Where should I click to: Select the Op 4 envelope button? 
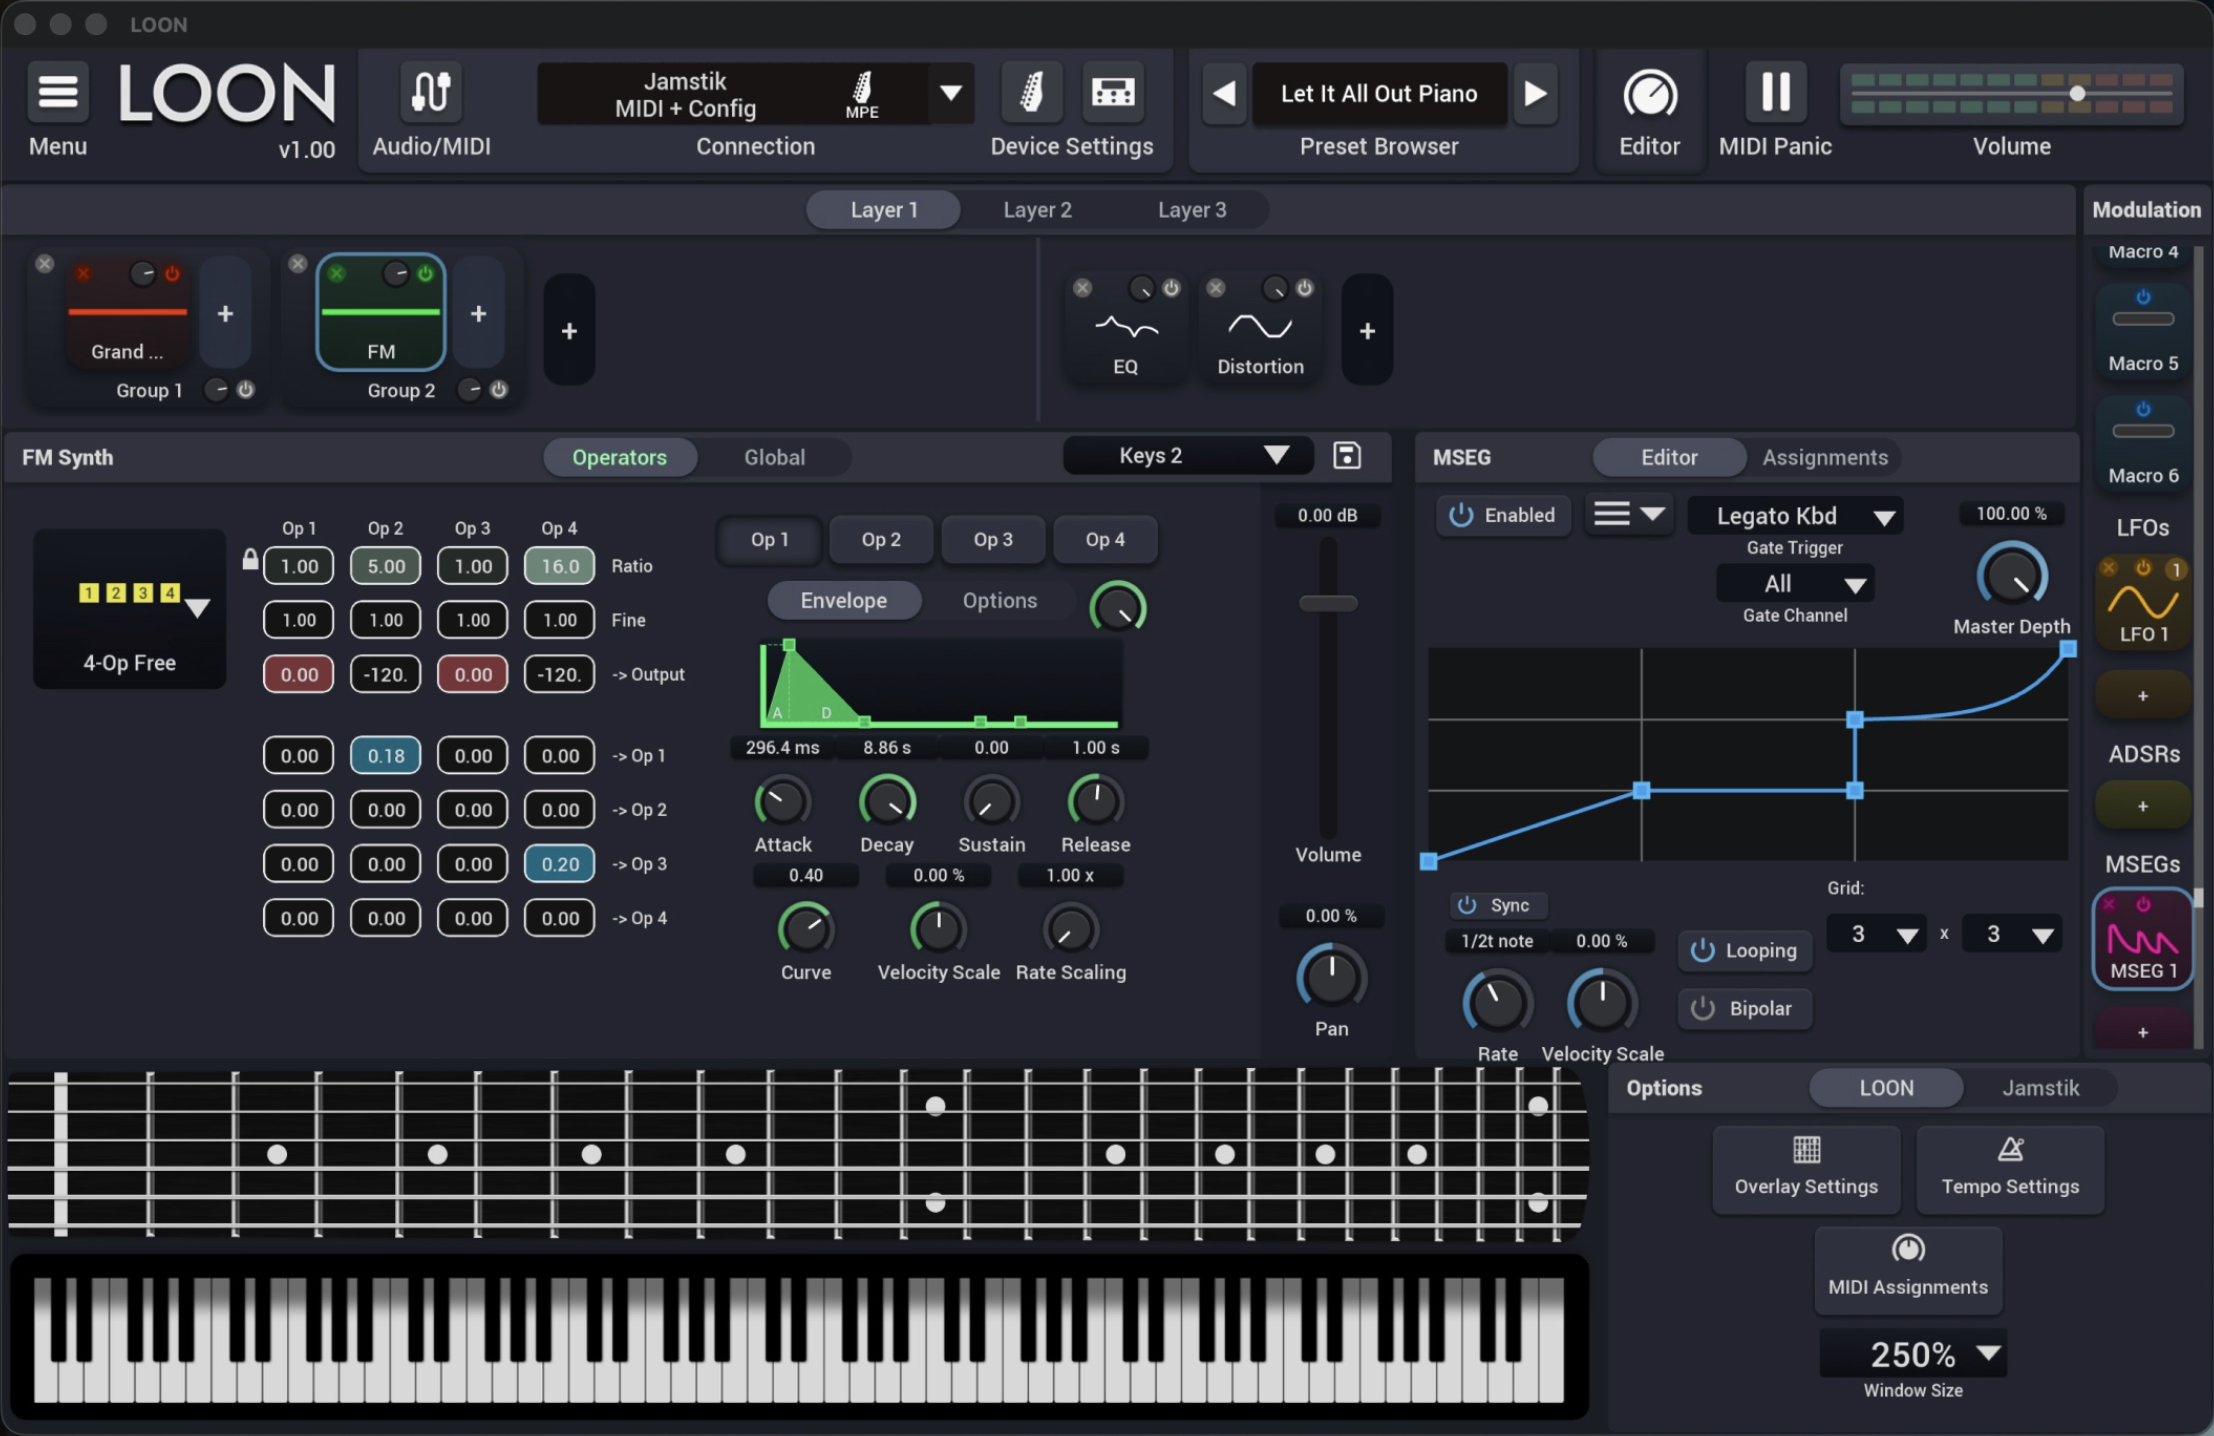tap(1105, 540)
